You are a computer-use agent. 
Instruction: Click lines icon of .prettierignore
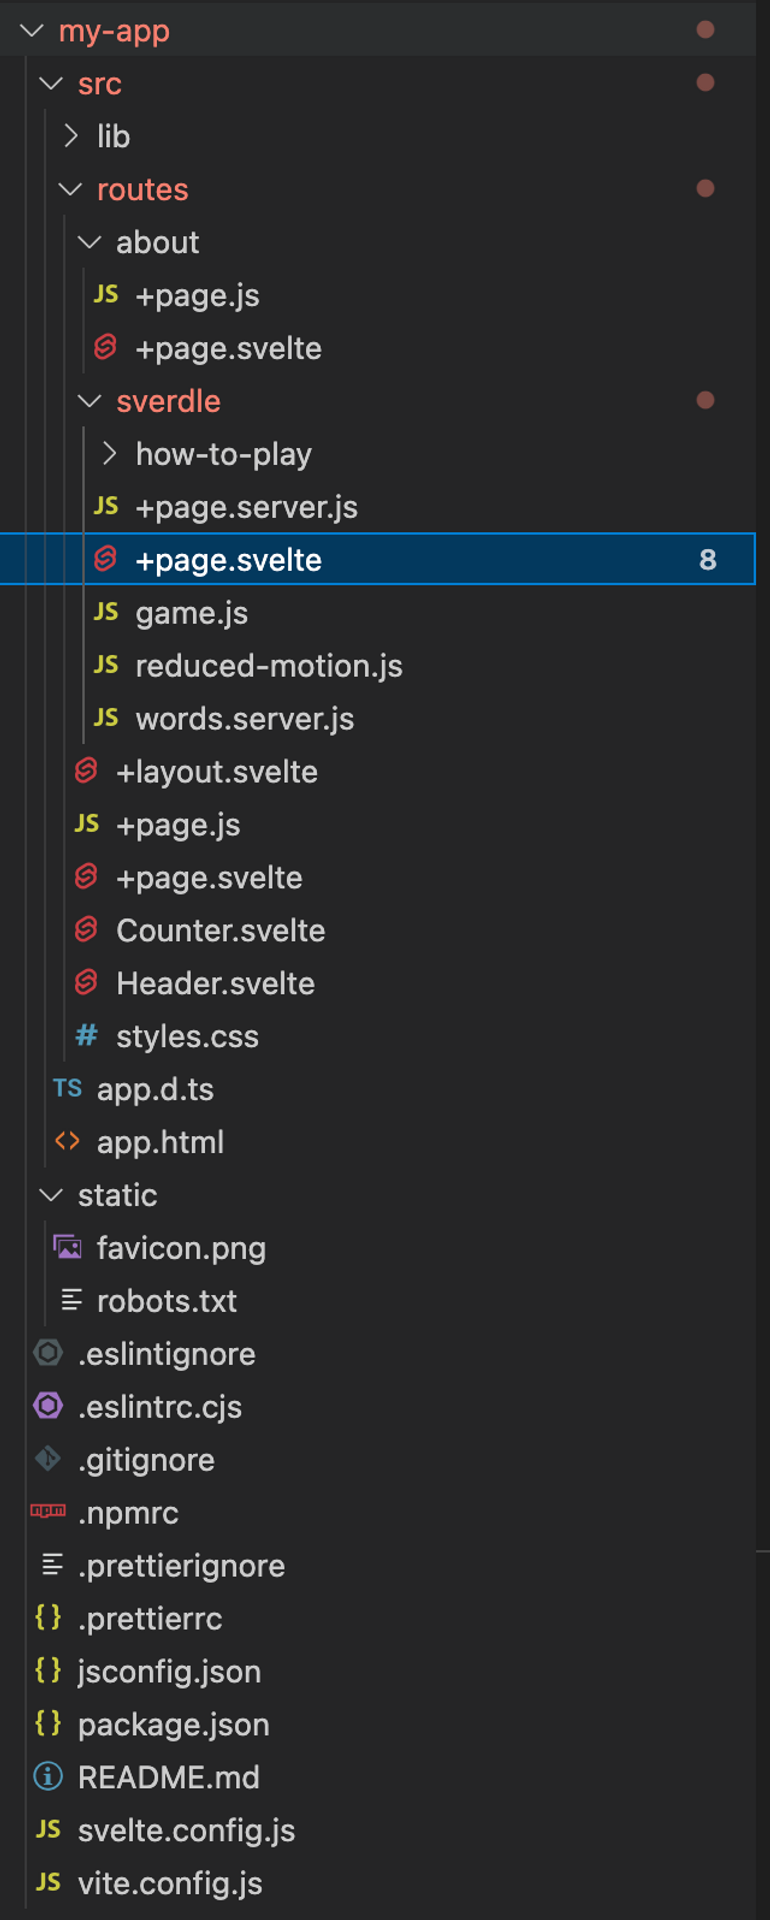point(52,1565)
